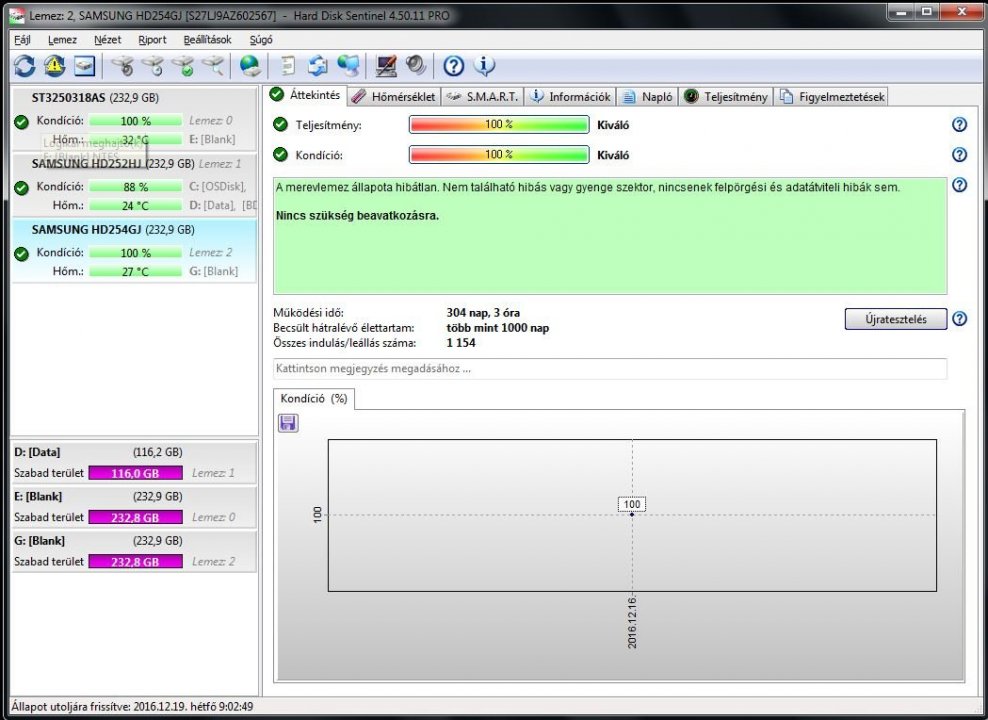Image resolution: width=988 pixels, height=720 pixels.
Task: Click the text report document toolbar icon
Action: [287, 66]
